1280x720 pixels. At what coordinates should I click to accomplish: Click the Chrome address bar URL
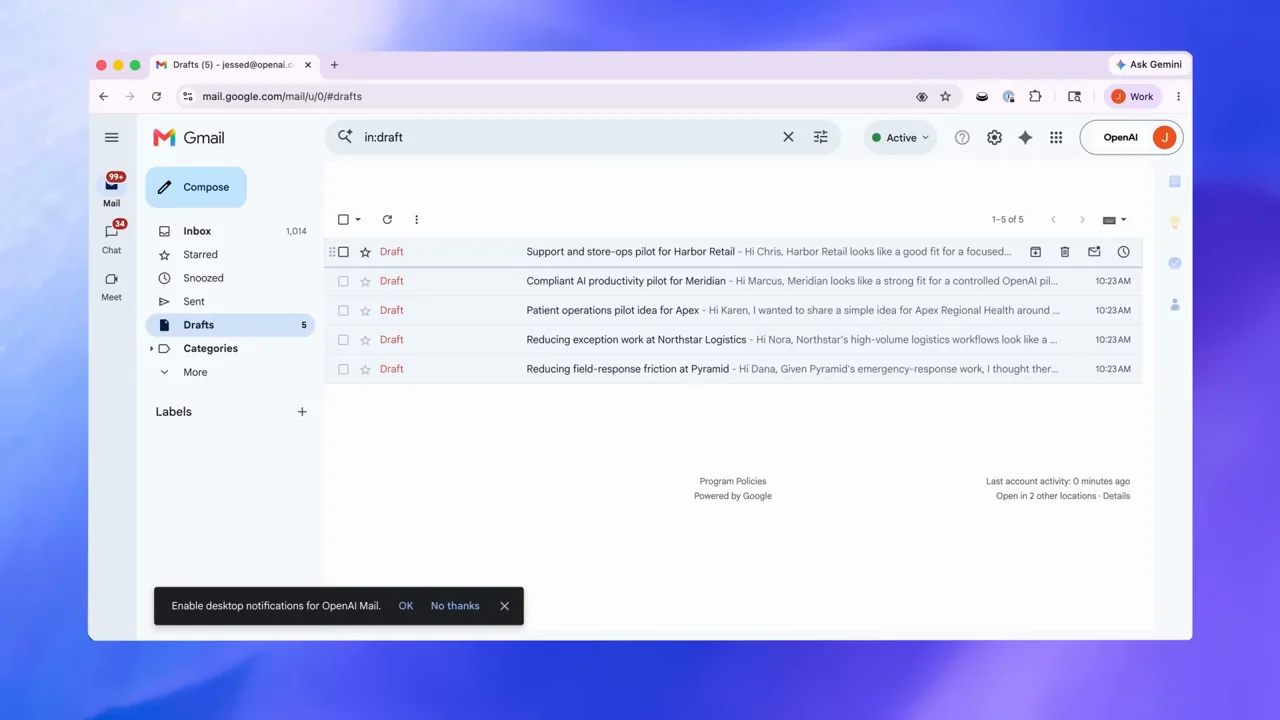click(282, 97)
